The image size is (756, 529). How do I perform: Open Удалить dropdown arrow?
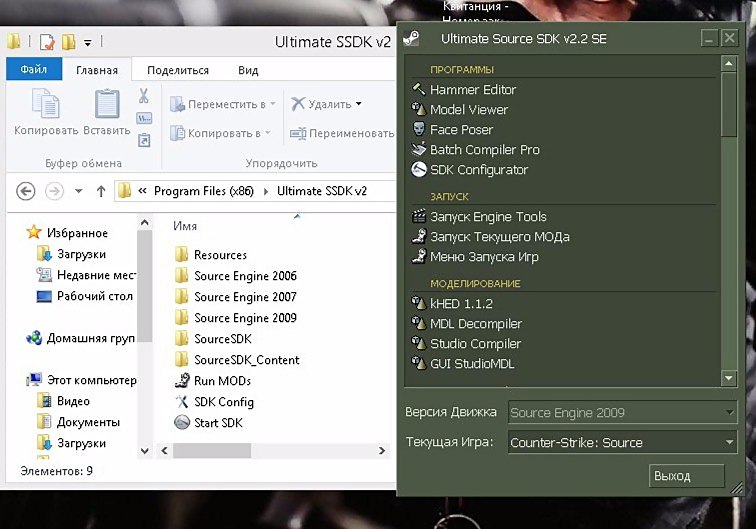coord(359,104)
